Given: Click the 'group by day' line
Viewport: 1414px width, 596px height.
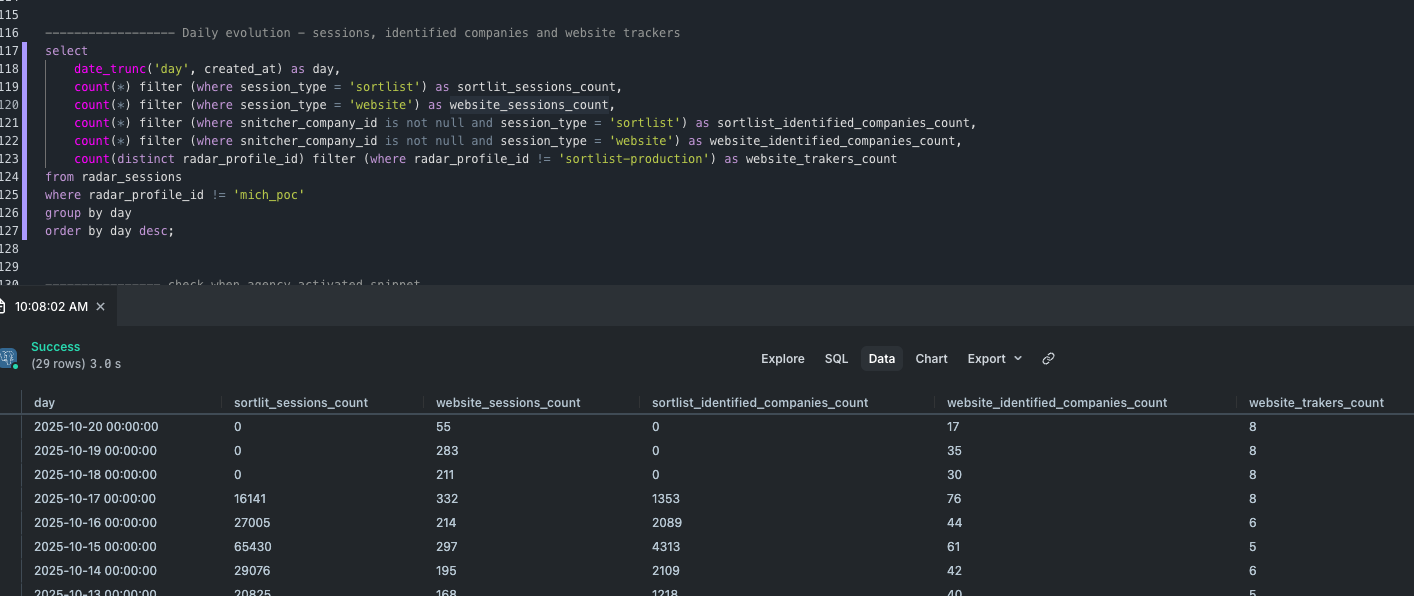Looking at the screenshot, I should click(88, 213).
